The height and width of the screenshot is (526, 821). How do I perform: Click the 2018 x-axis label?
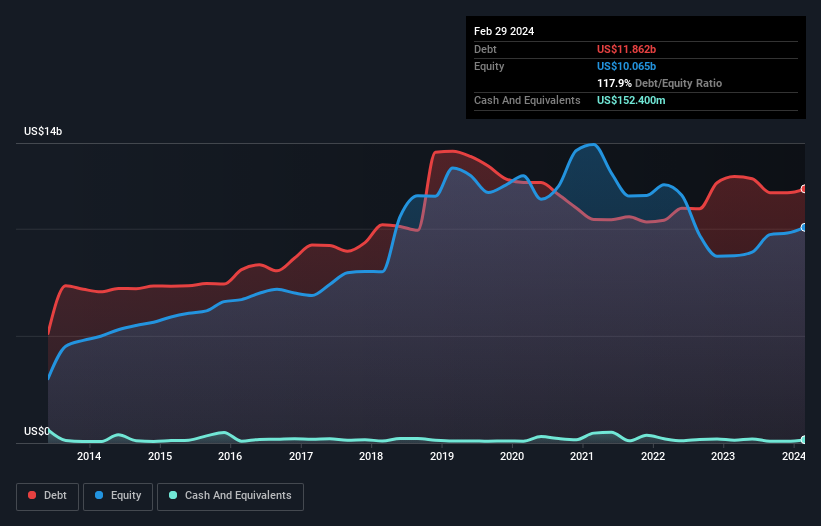pyautogui.click(x=371, y=456)
